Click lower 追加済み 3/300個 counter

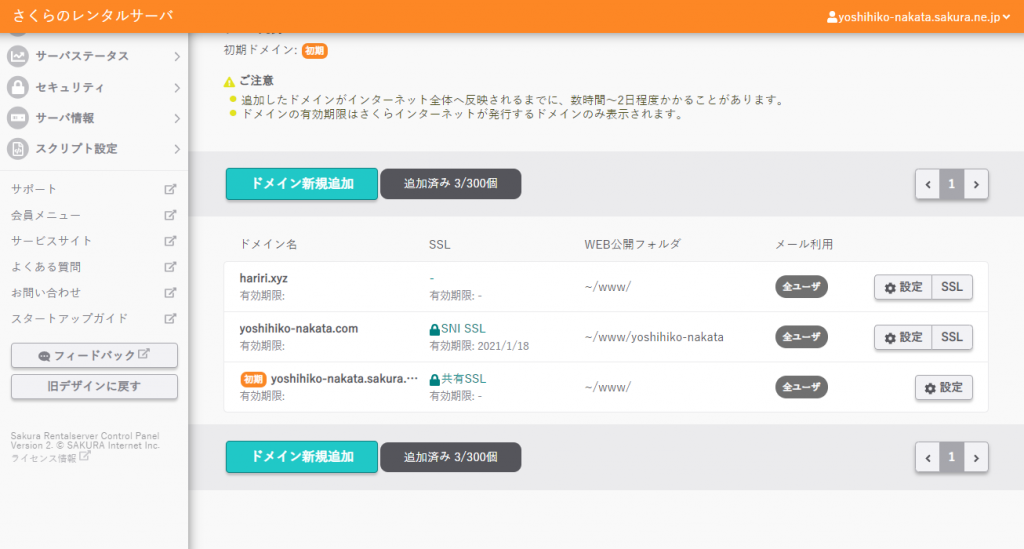(x=451, y=457)
